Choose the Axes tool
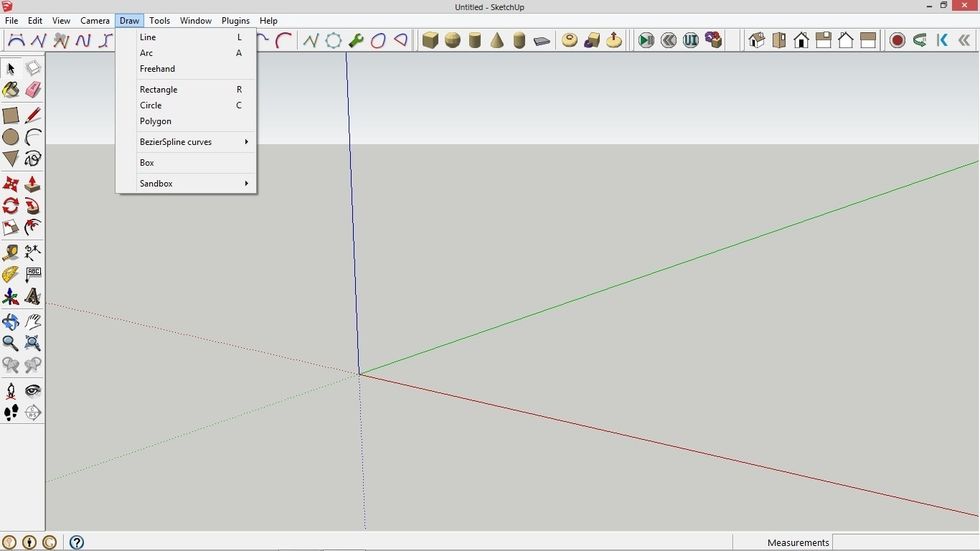 pyautogui.click(x=11, y=296)
